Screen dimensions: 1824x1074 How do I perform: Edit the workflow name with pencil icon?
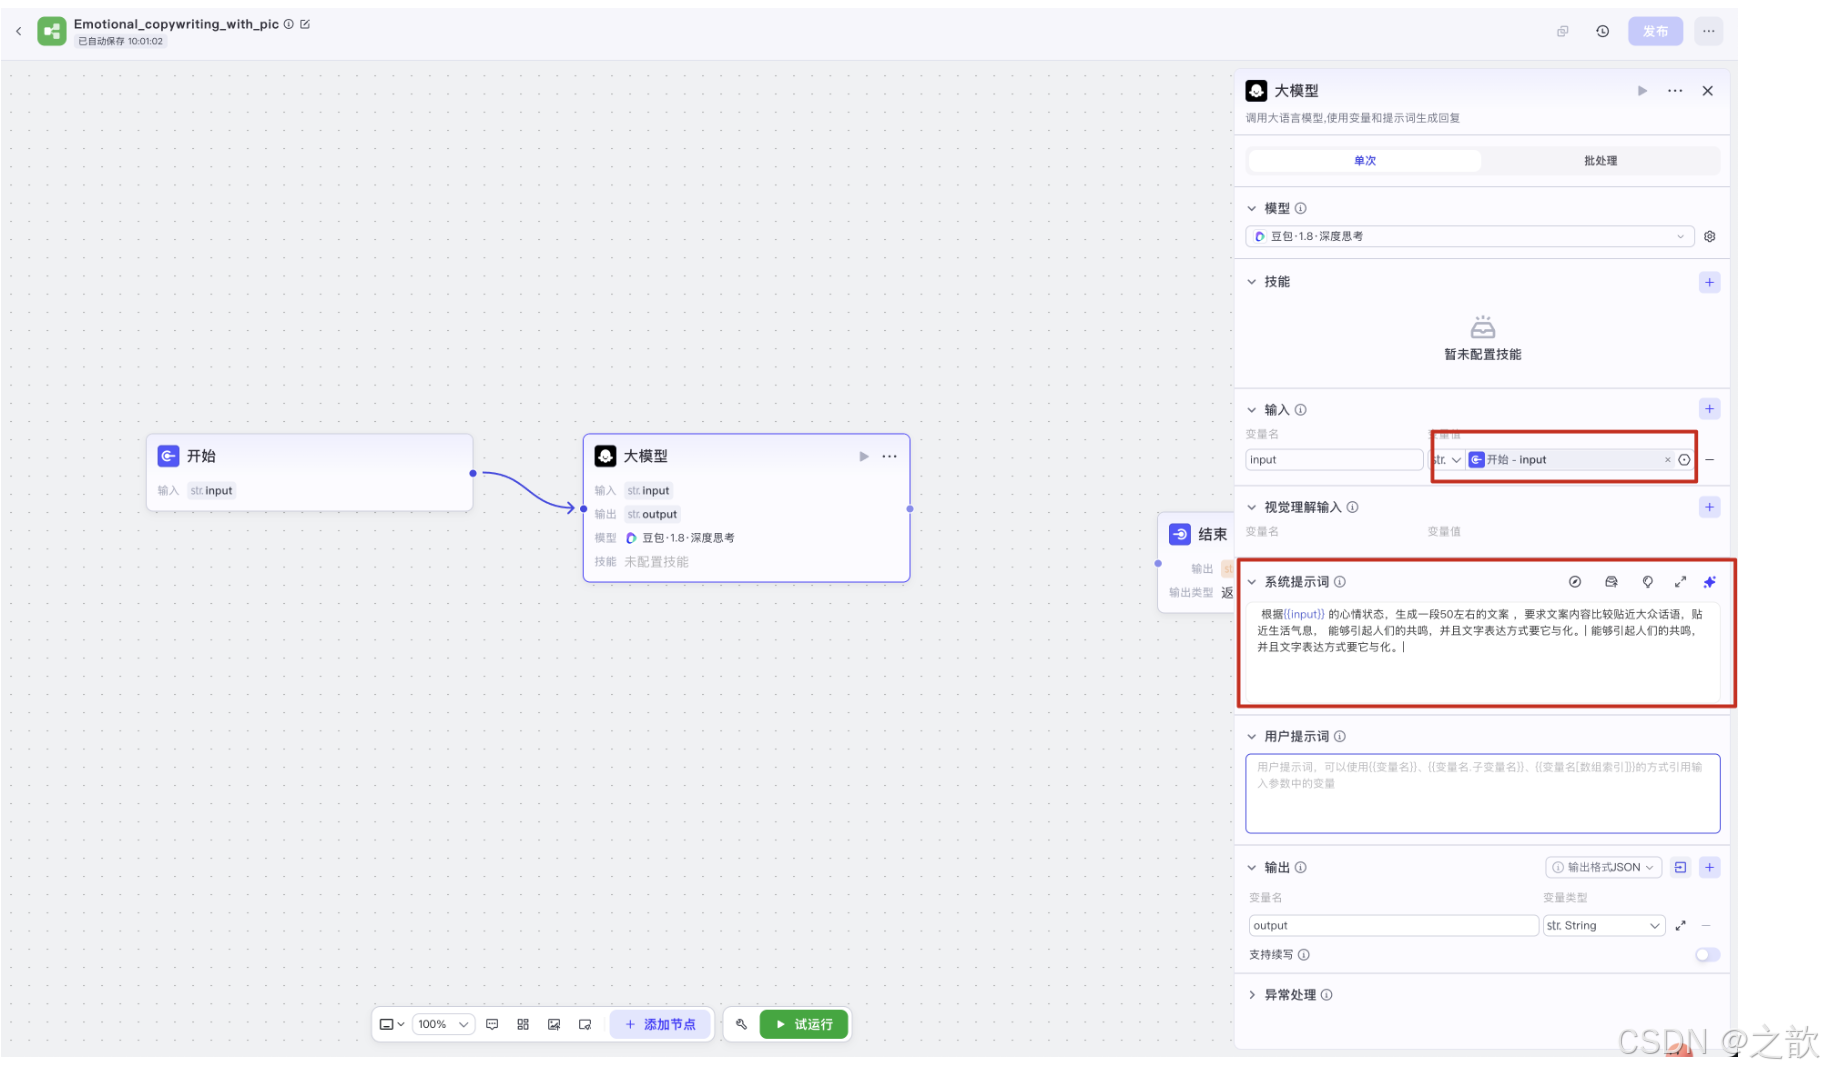[x=305, y=24]
